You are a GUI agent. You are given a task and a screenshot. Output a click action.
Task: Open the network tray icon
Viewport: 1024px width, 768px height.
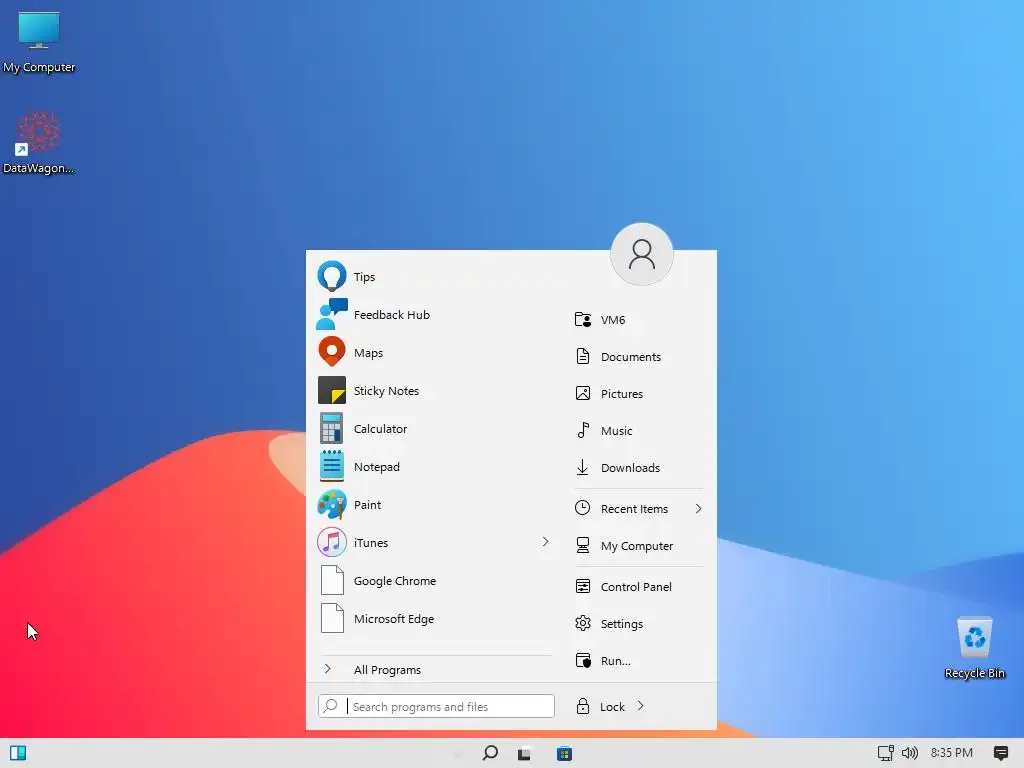point(886,753)
